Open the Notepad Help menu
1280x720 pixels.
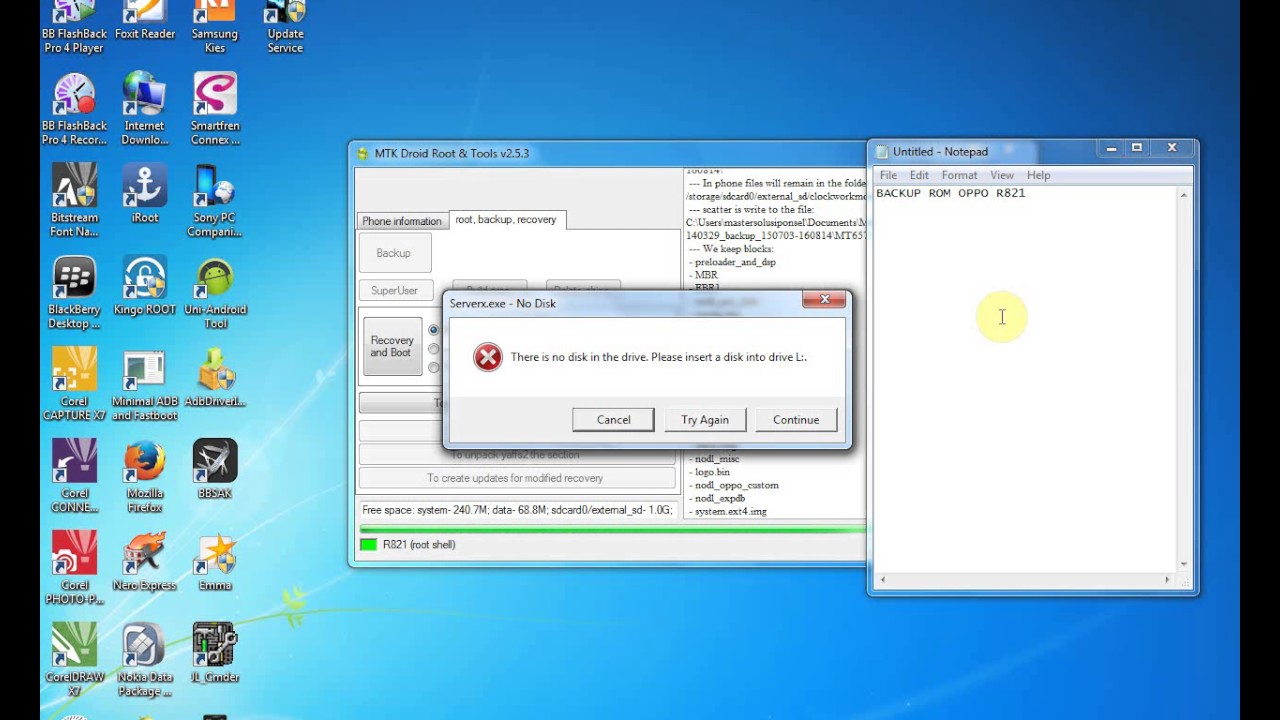pos(1038,175)
